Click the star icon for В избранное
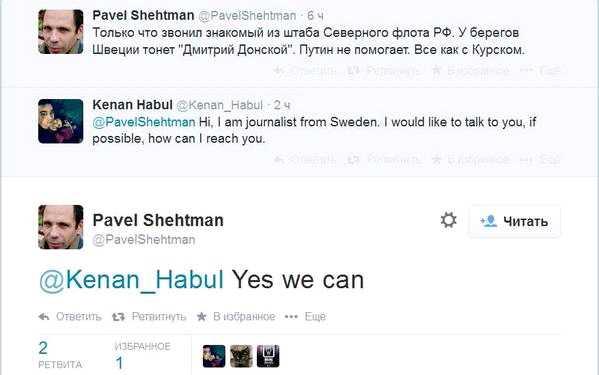 [201, 317]
